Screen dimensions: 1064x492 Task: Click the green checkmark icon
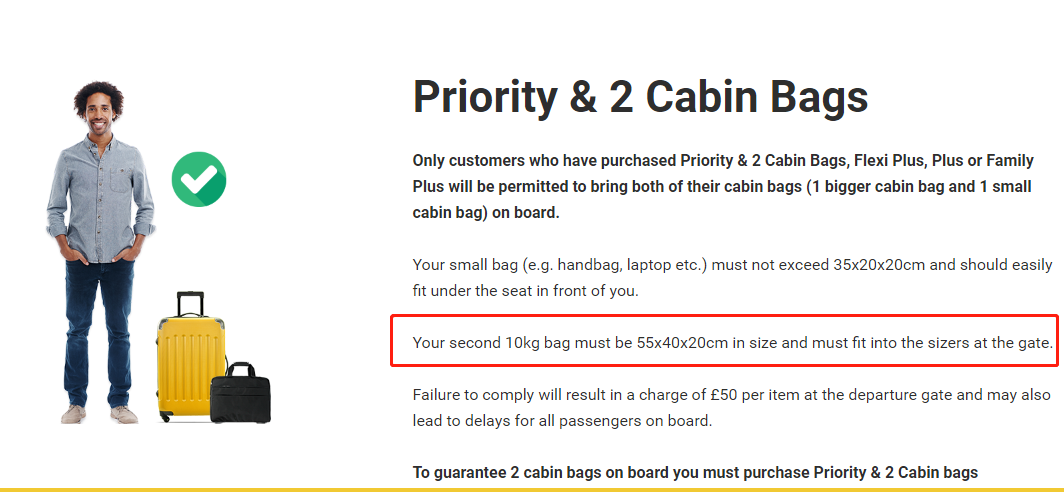click(x=199, y=180)
